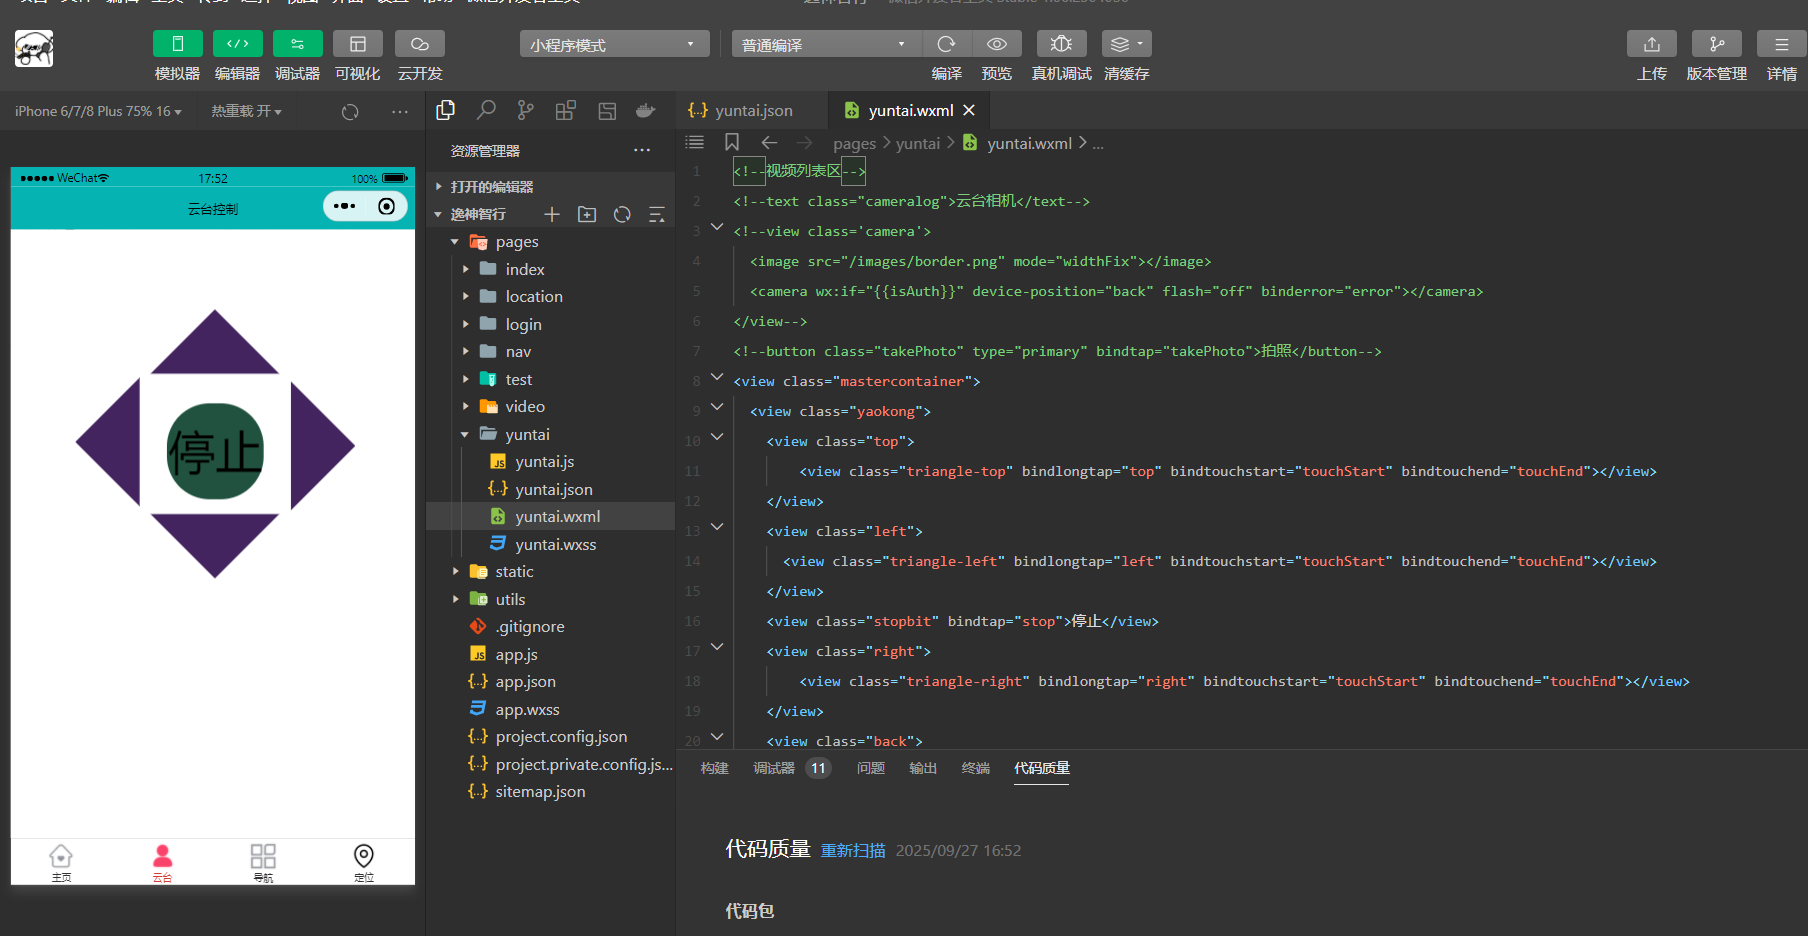Tap the 主页 home tab in simulator
1808x936 pixels.
click(61, 863)
